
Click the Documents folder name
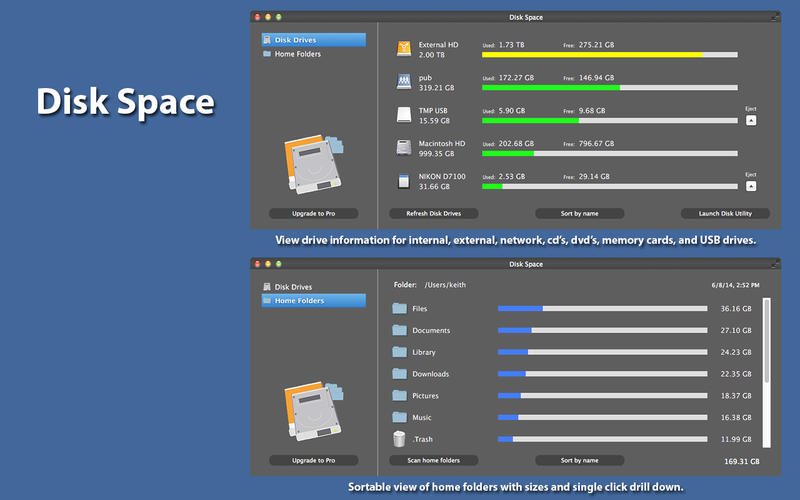tap(431, 331)
